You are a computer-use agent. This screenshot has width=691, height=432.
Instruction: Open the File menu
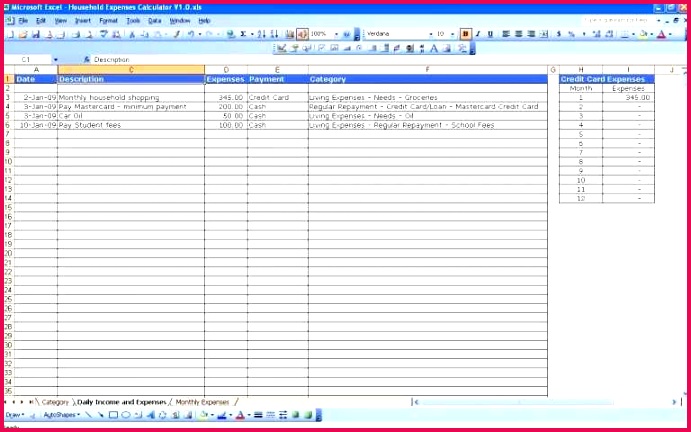click(23, 21)
